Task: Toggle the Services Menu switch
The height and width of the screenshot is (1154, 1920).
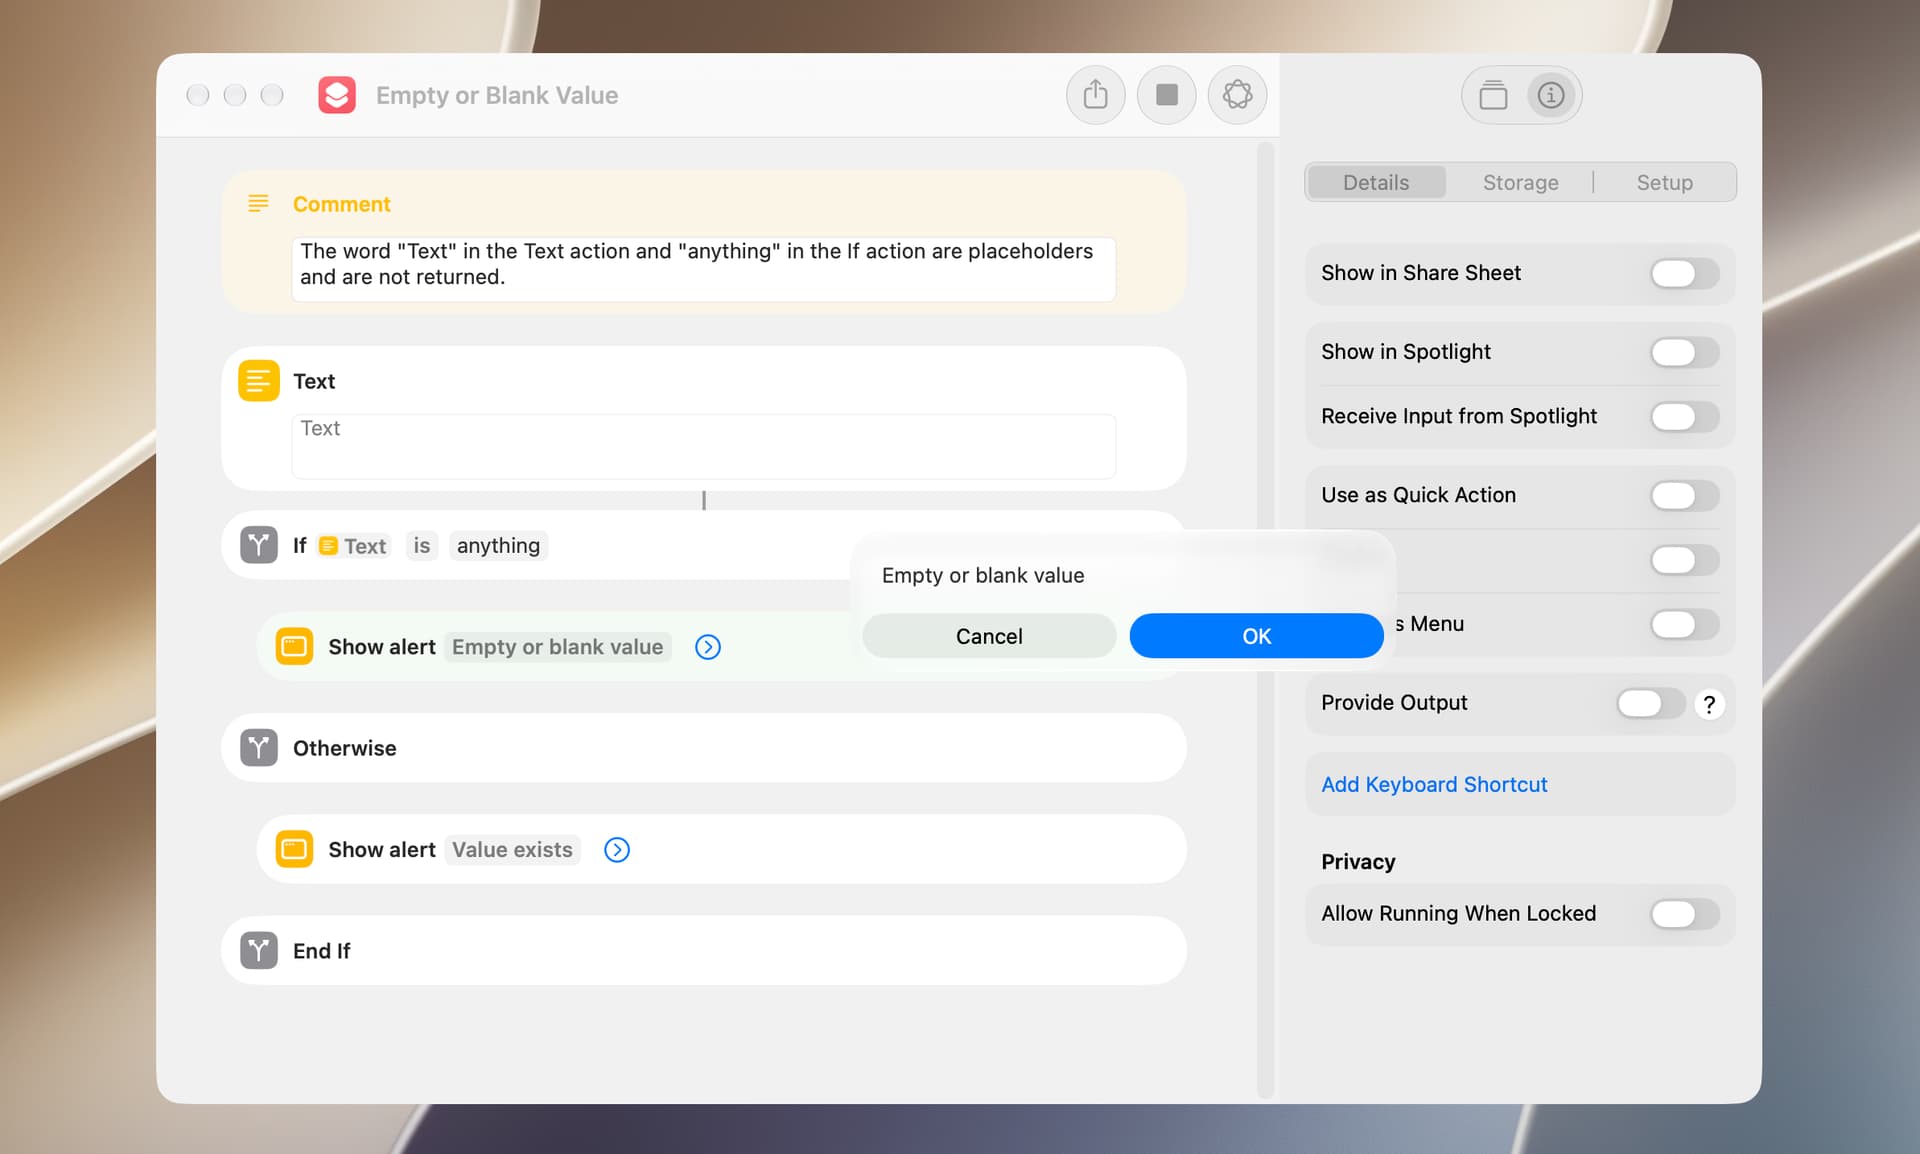Action: pos(1685,624)
